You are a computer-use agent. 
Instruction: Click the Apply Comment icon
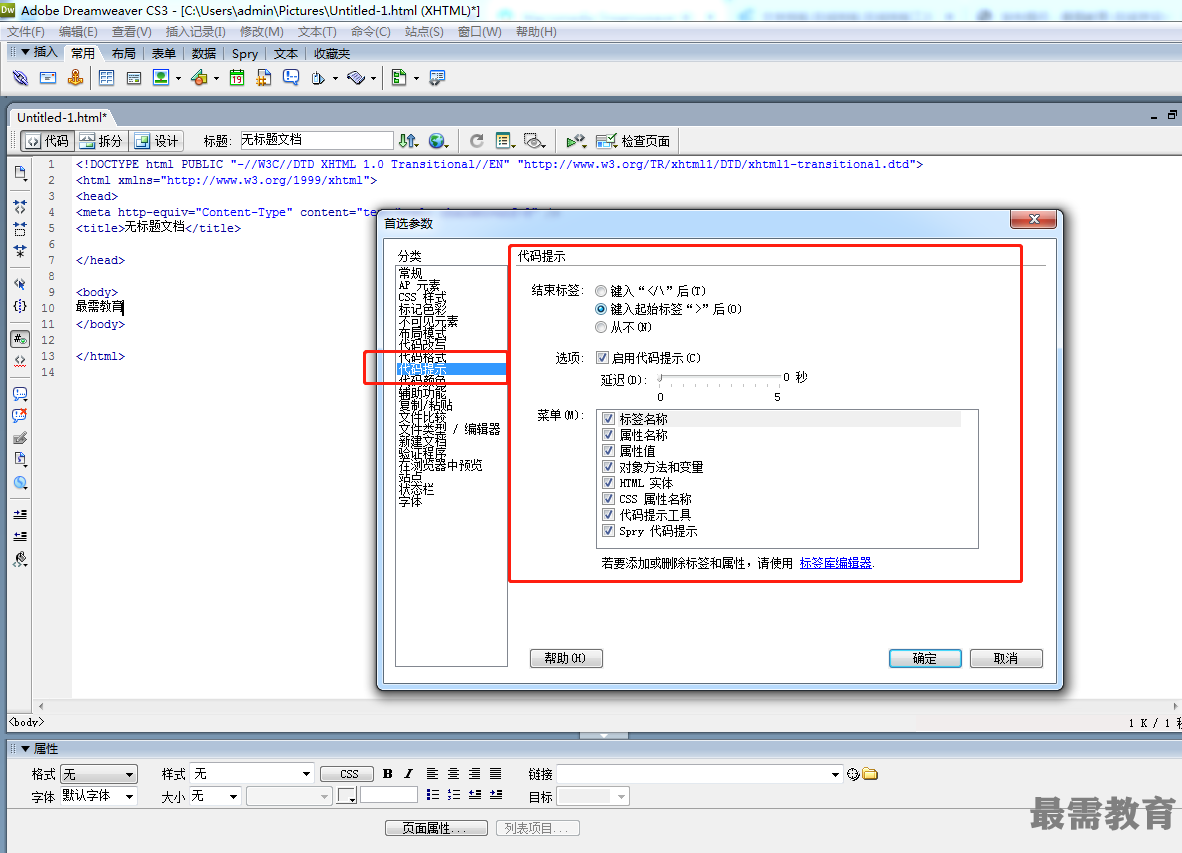20,393
